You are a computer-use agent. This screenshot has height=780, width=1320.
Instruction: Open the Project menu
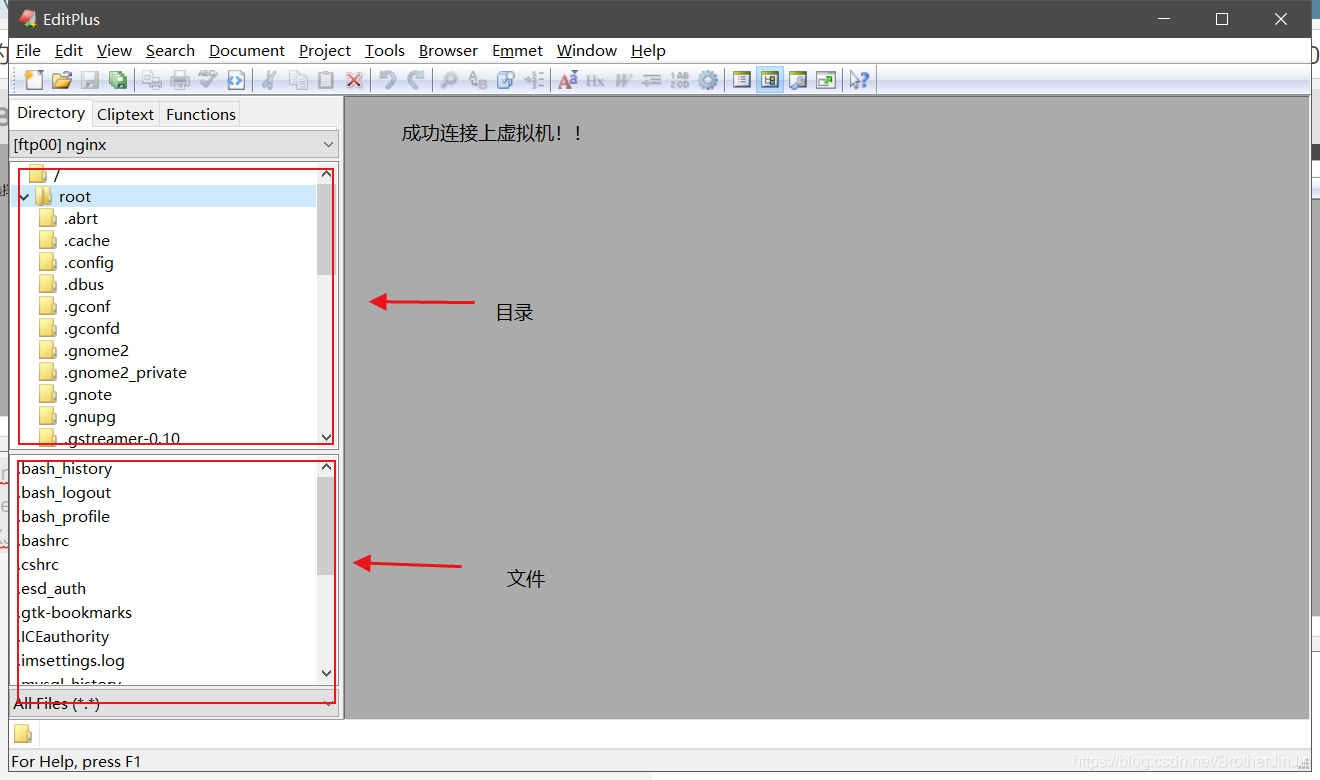click(325, 50)
